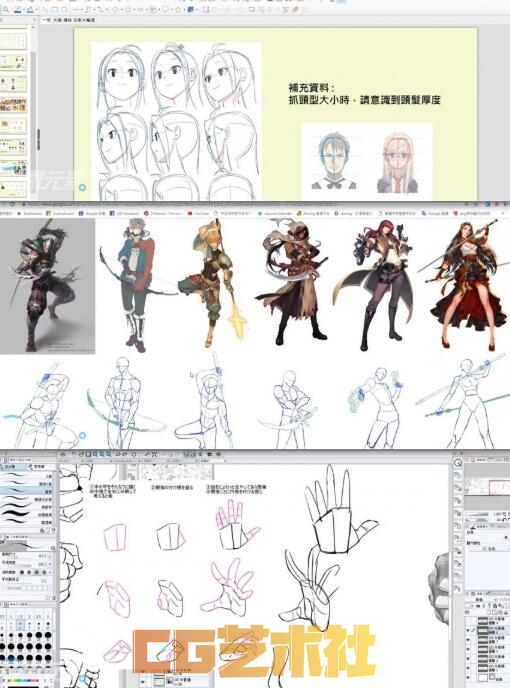Click the Navigator preview thumbnail
Image resolution: width=510 pixels, height=688 pixels.
(488, 487)
